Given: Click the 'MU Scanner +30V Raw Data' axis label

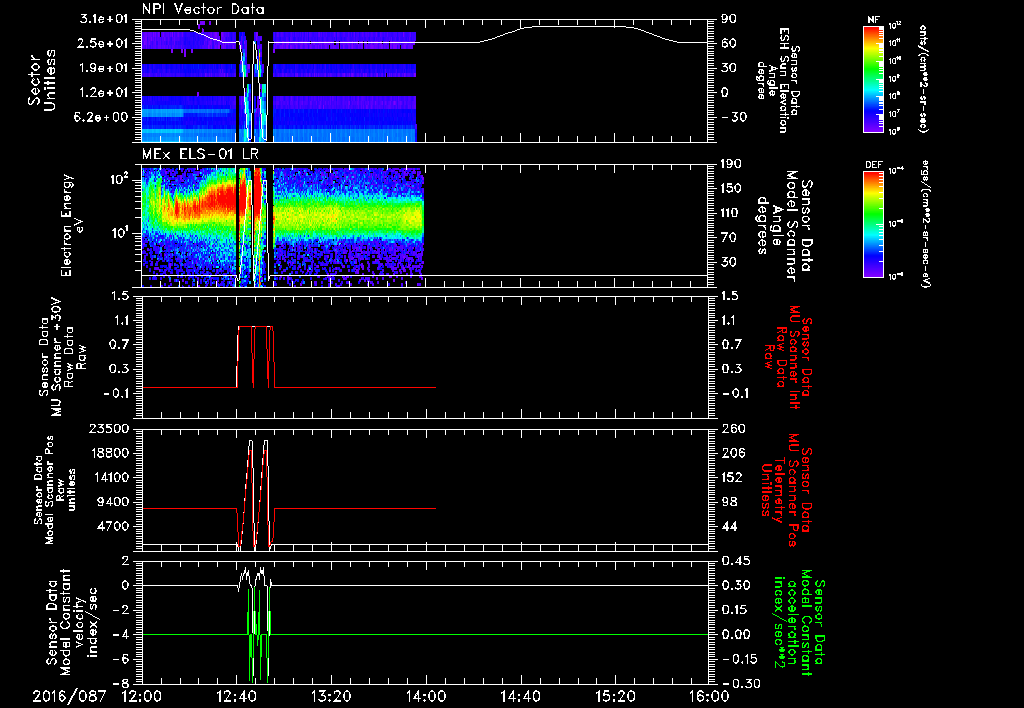Looking at the screenshot, I should point(63,357).
